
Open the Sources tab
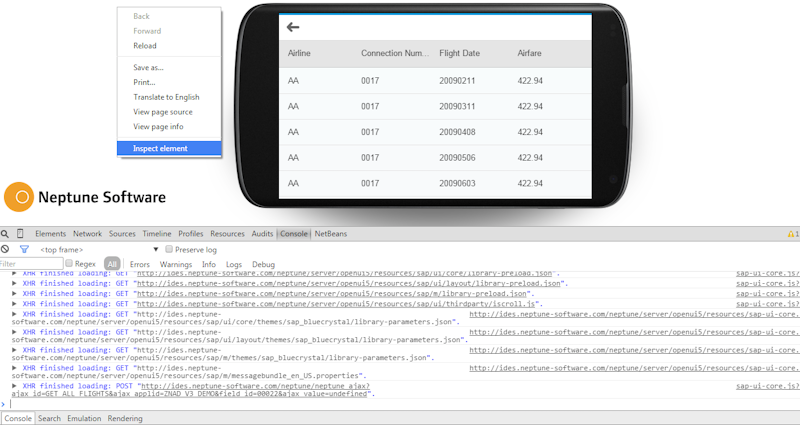(122, 234)
